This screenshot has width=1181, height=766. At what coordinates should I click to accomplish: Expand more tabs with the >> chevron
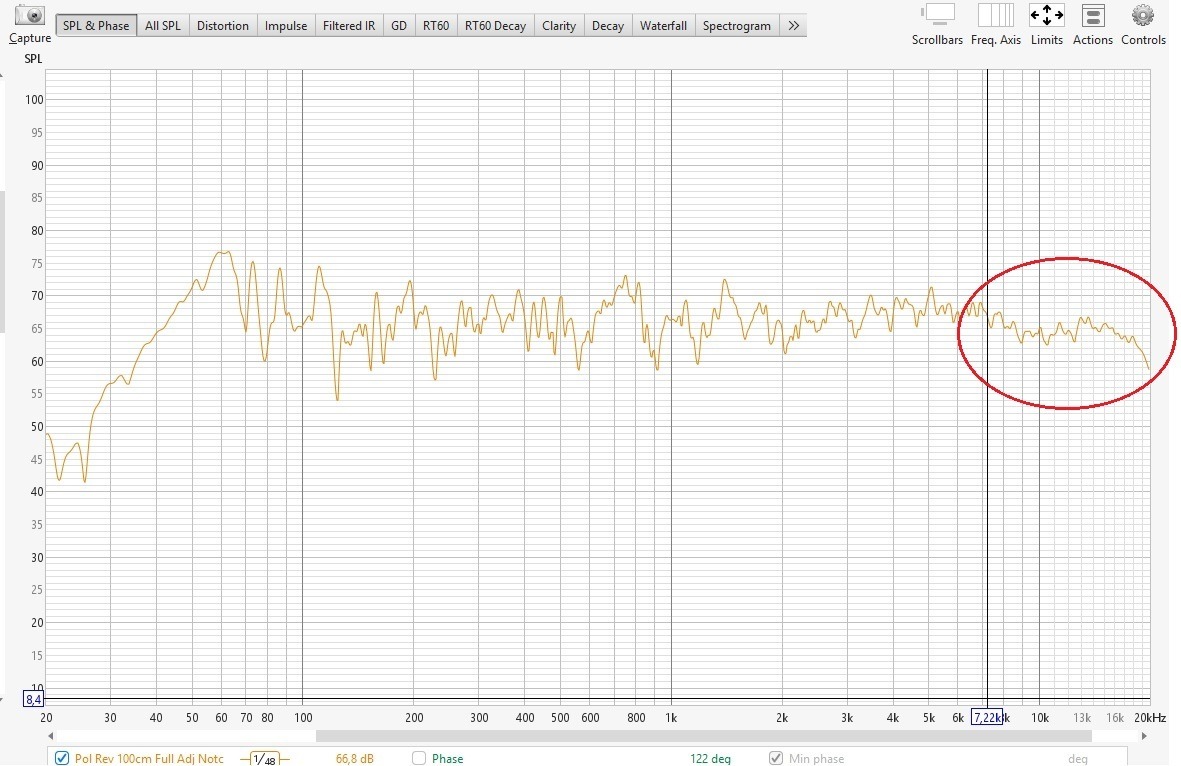[793, 26]
